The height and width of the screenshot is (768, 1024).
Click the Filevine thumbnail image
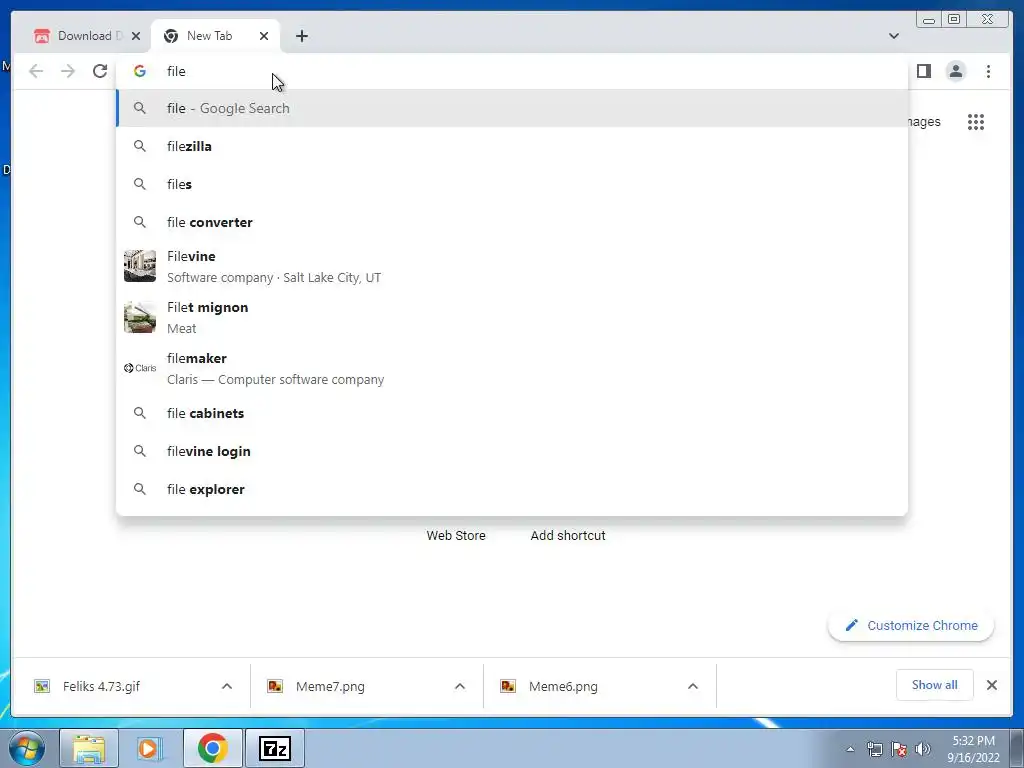[140, 266]
